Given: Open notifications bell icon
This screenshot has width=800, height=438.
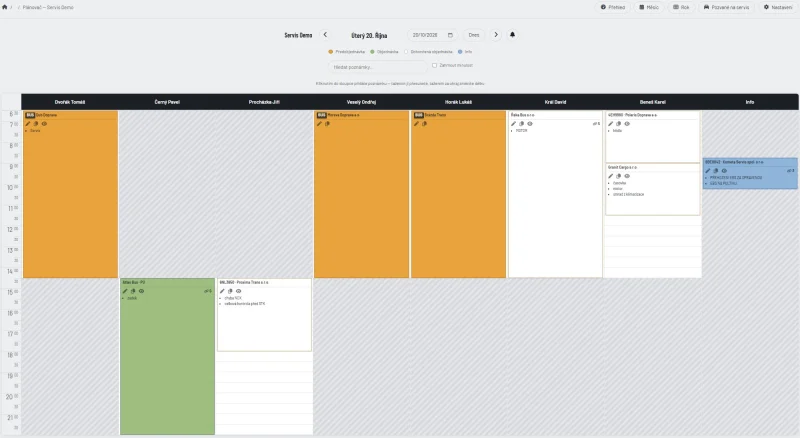Looking at the screenshot, I should tap(512, 35).
